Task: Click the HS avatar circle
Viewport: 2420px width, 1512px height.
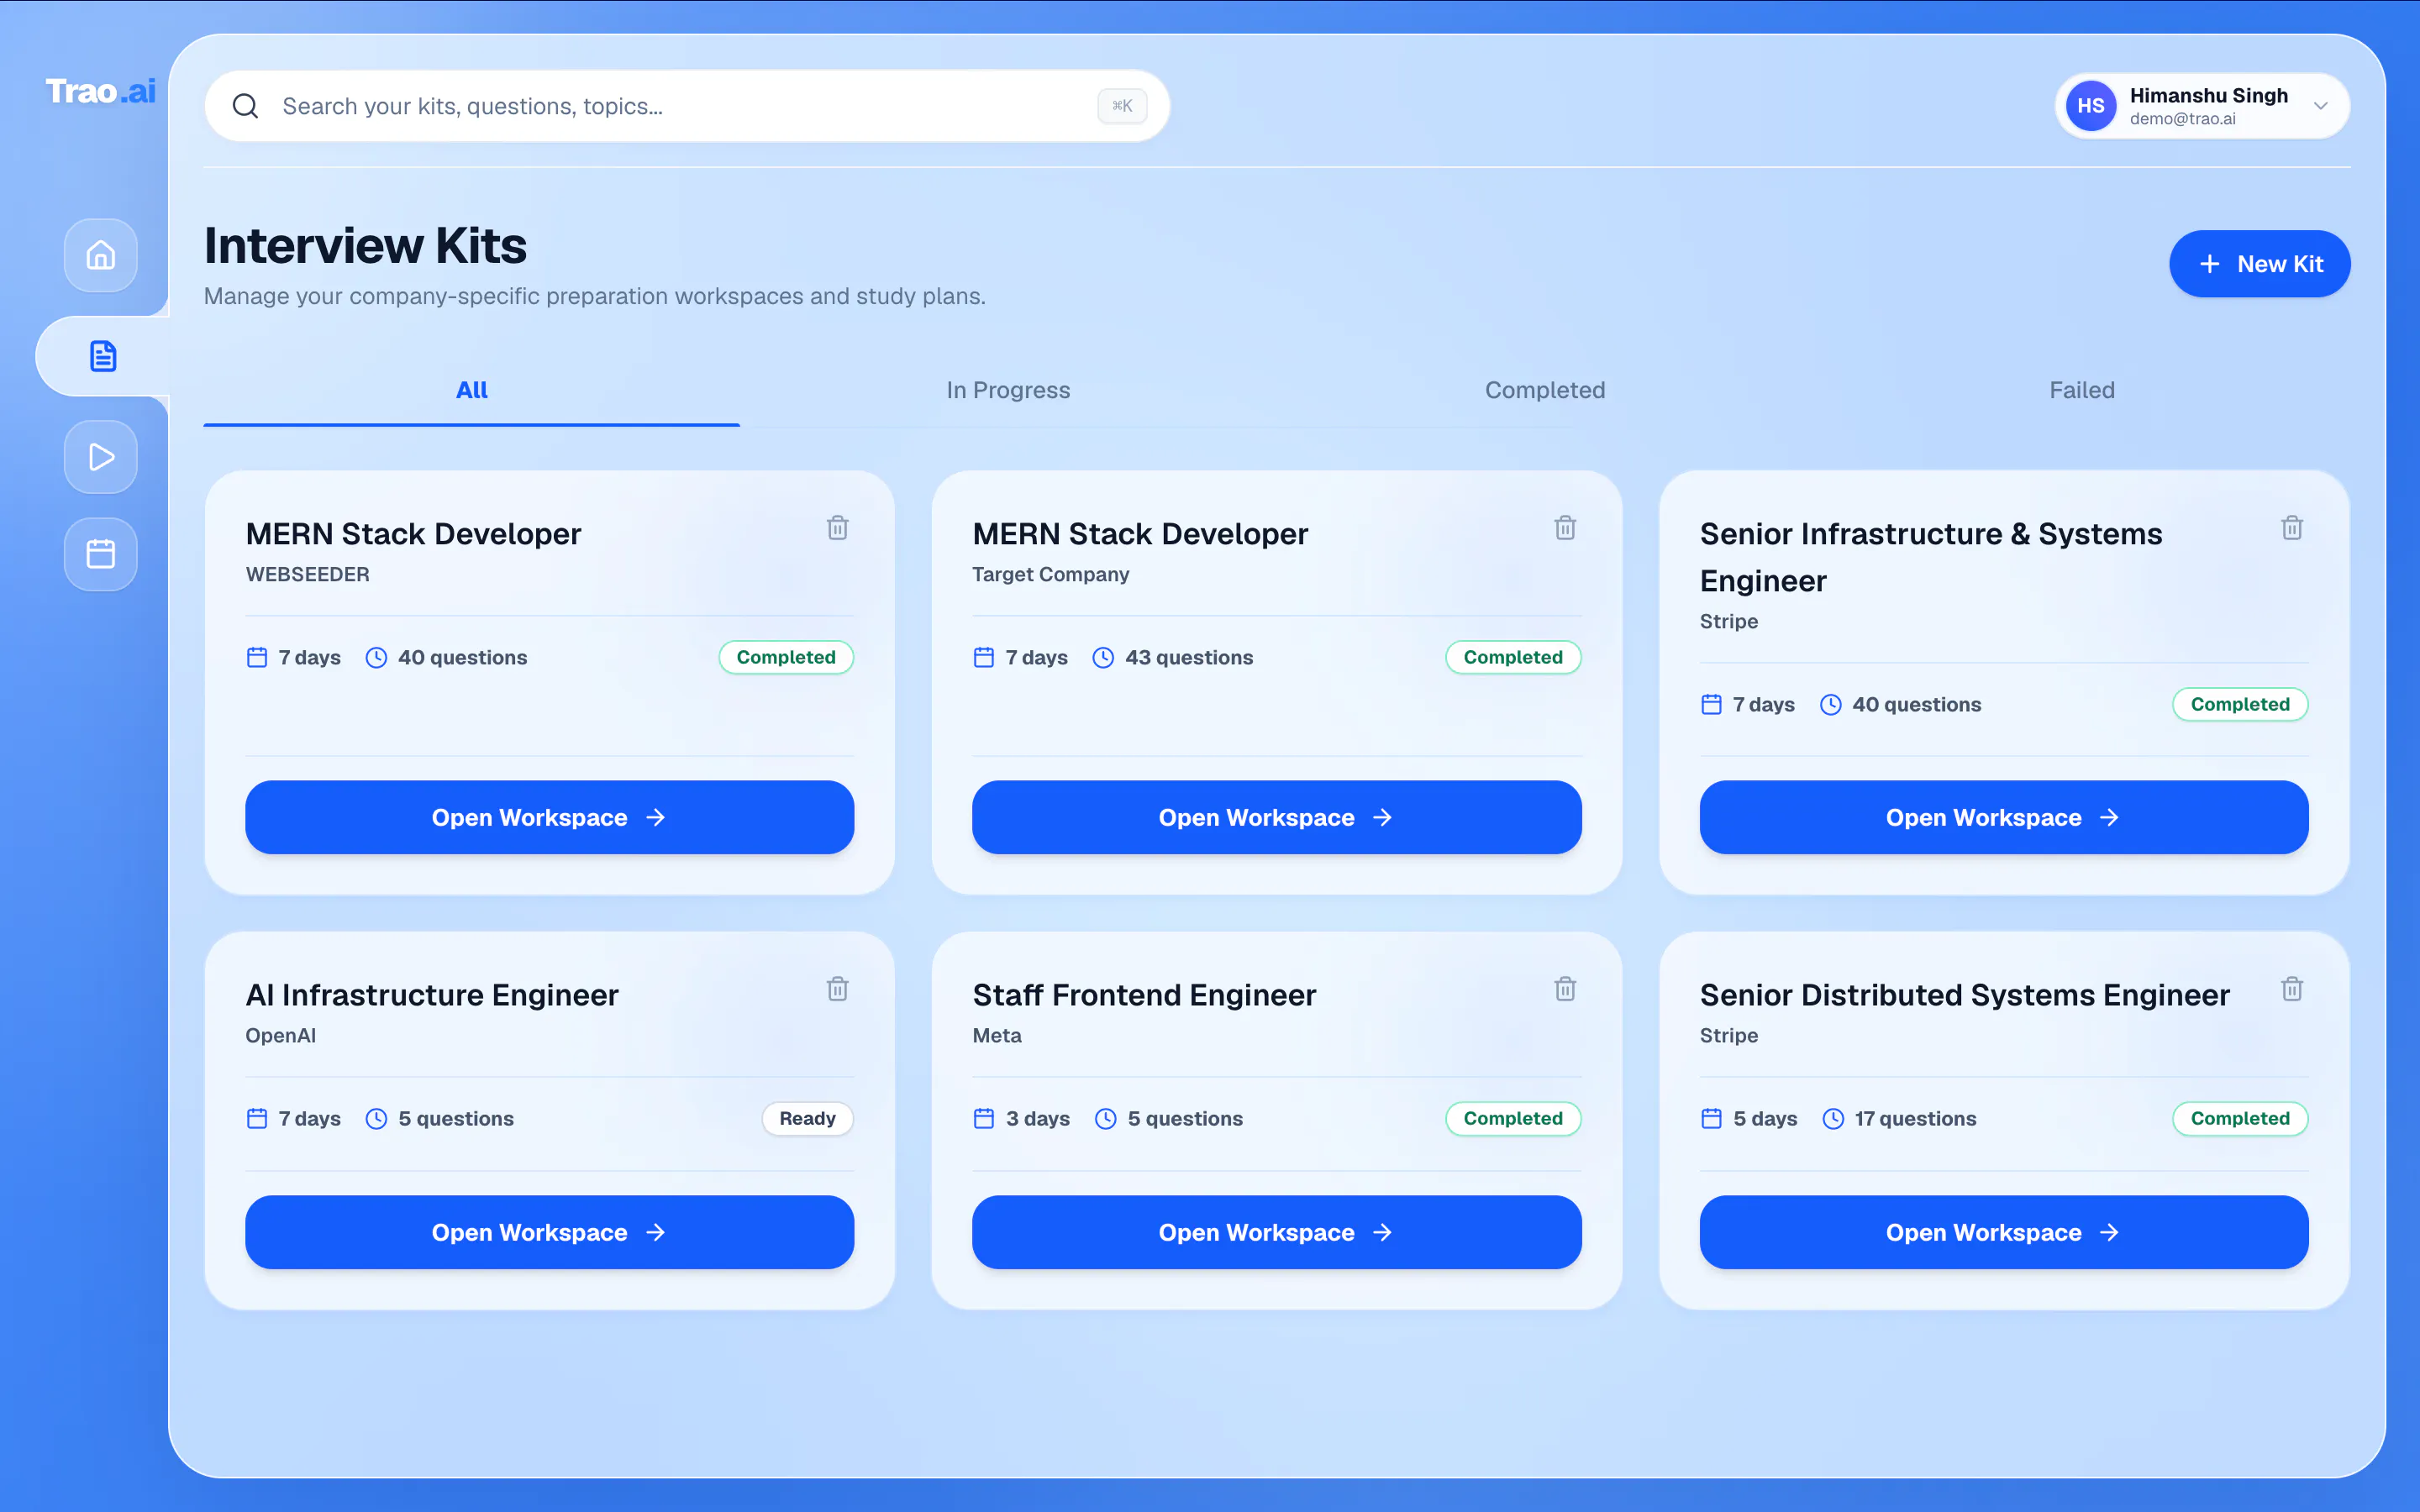Action: pos(2091,106)
